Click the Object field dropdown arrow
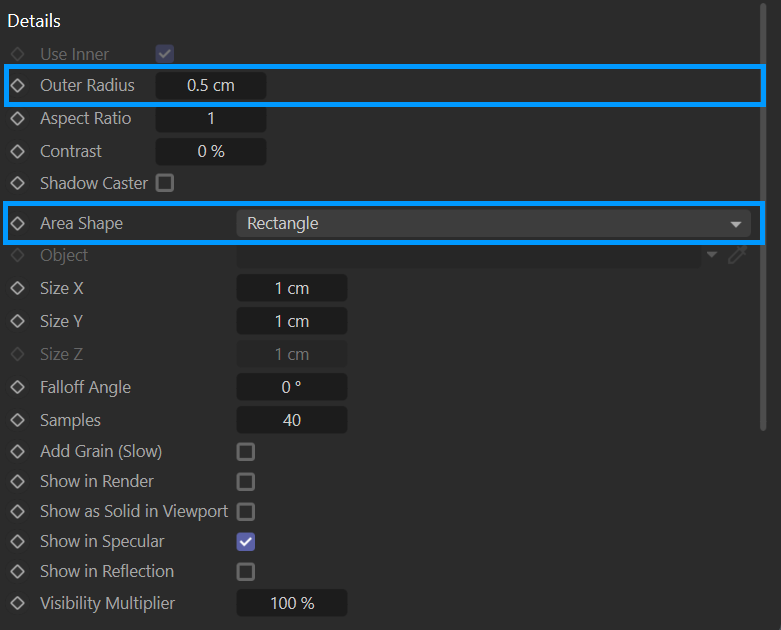The image size is (781, 630). 712,255
